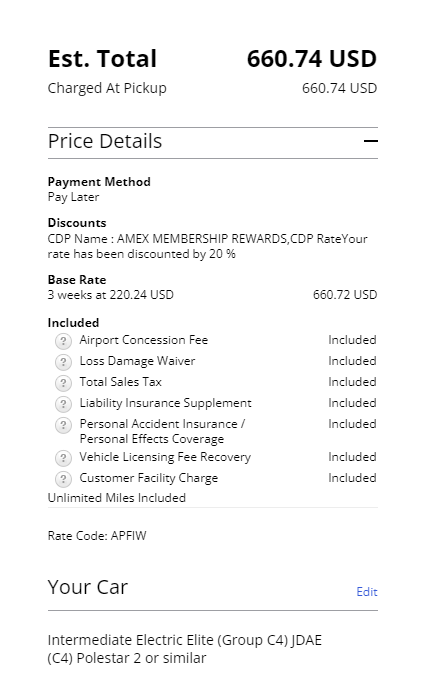Viewport: 447px width, 679px height.
Task: Open help for Airport Concession Fee
Action: (63, 341)
